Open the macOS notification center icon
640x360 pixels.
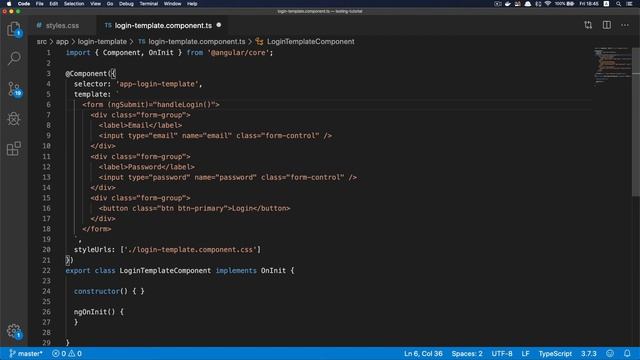tap(629, 4)
